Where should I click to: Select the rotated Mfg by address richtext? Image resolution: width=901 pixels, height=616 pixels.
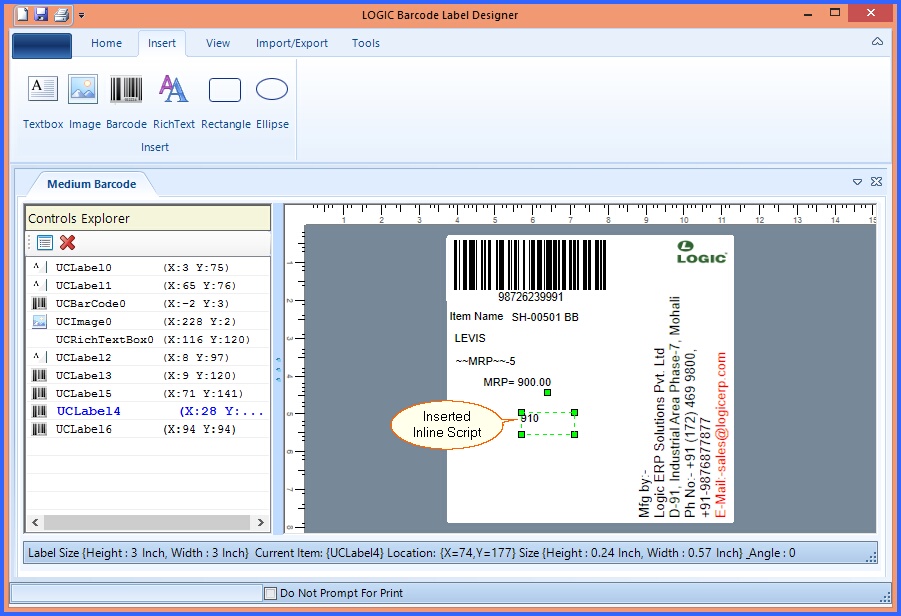(x=683, y=407)
